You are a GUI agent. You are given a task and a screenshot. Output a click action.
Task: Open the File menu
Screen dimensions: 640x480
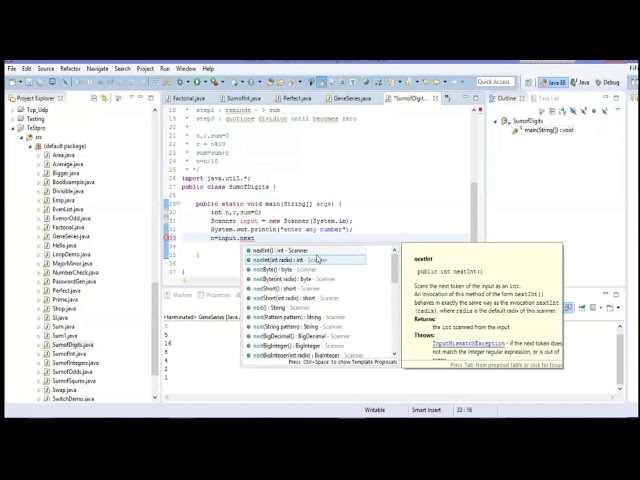click(x=12, y=69)
